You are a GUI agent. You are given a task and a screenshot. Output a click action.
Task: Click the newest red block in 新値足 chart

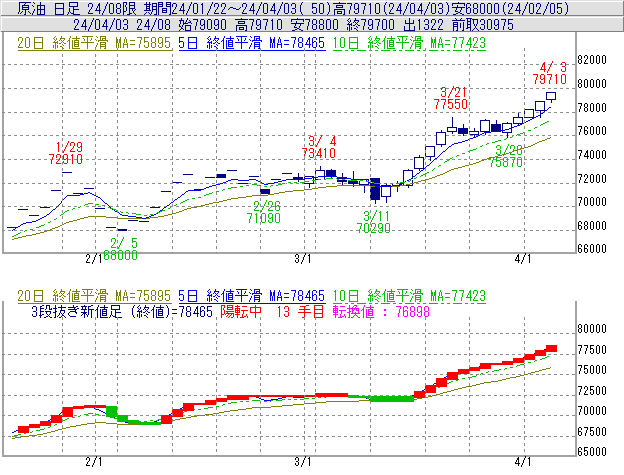(551, 348)
